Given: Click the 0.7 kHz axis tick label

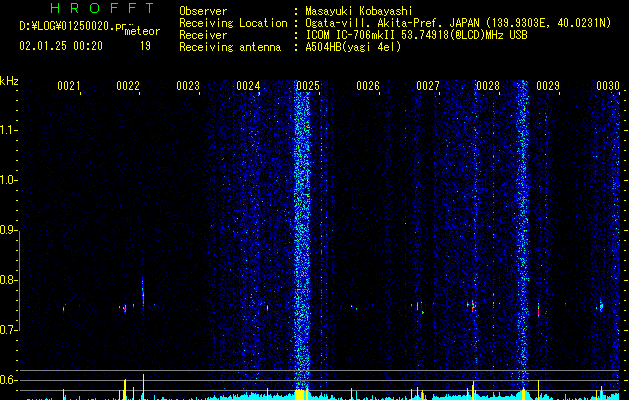Looking at the screenshot, I should (8, 330).
